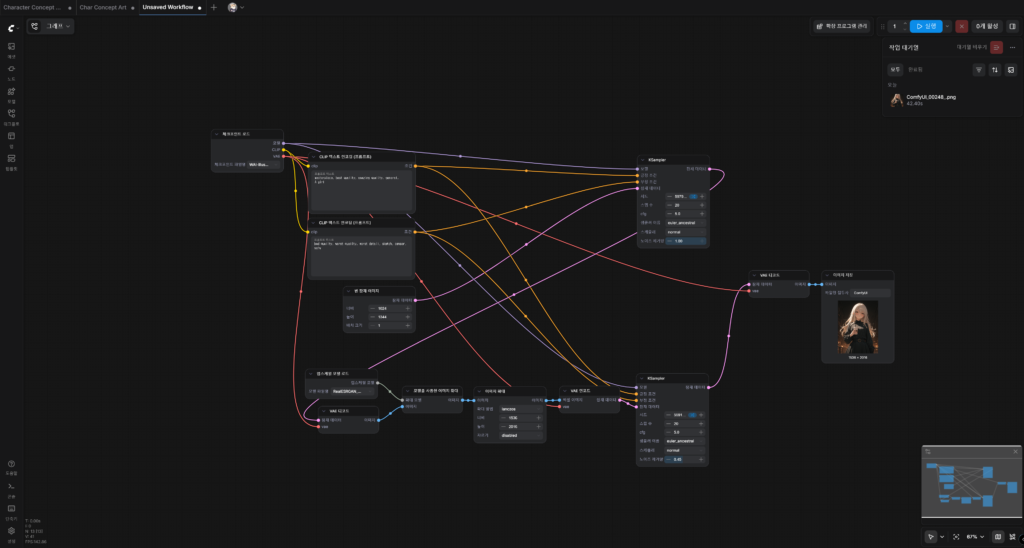Open the model library sidebar icon

11,95
